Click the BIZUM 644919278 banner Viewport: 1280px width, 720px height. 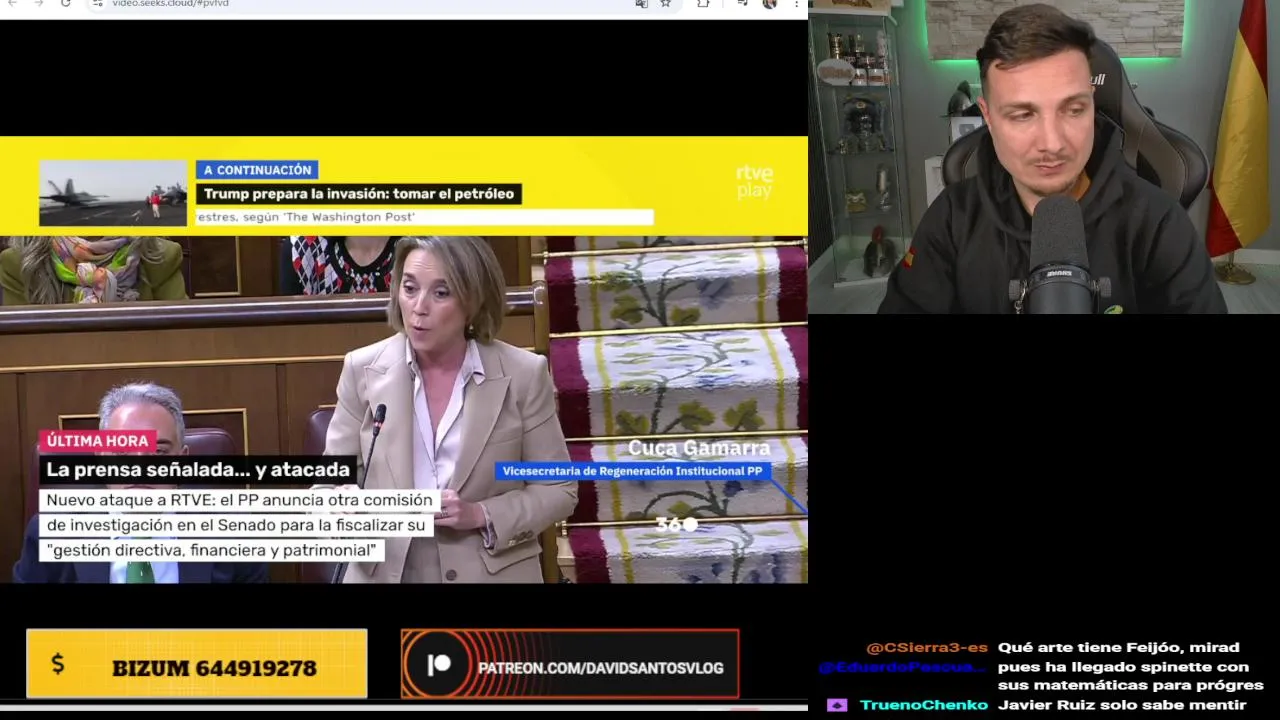tap(197, 664)
